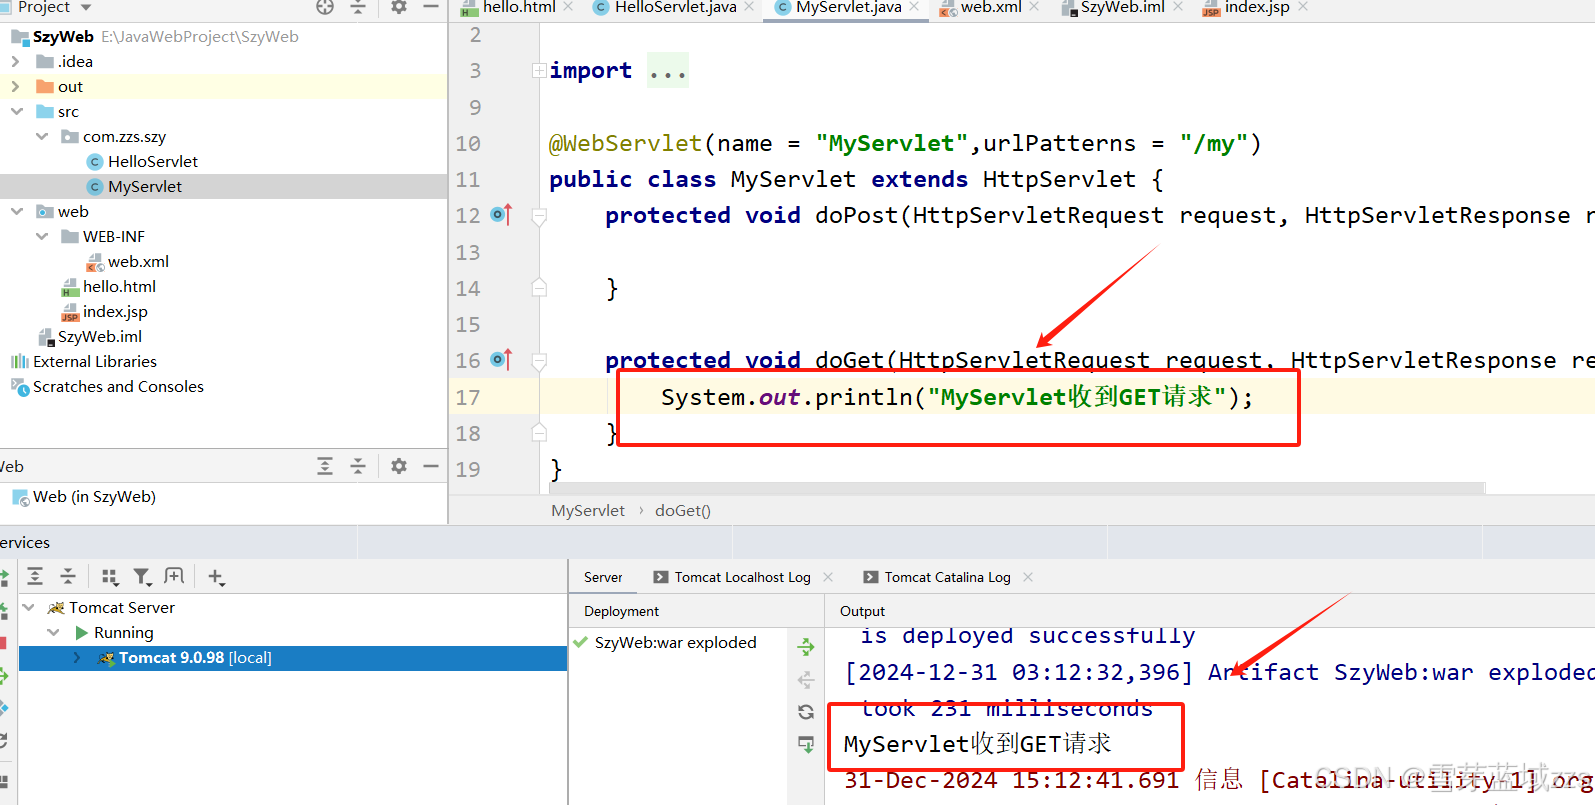Click the locate-file crosshair icon in Project panel

[325, 7]
